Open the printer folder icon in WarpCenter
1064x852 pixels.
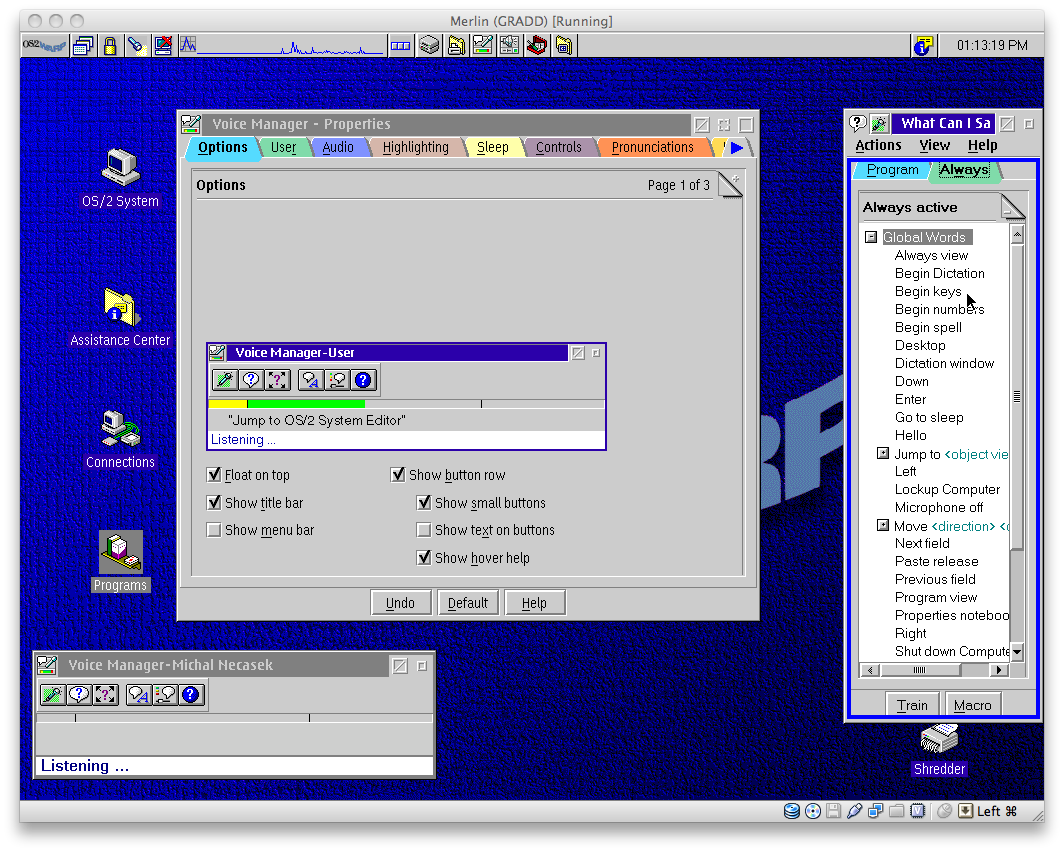coord(456,45)
